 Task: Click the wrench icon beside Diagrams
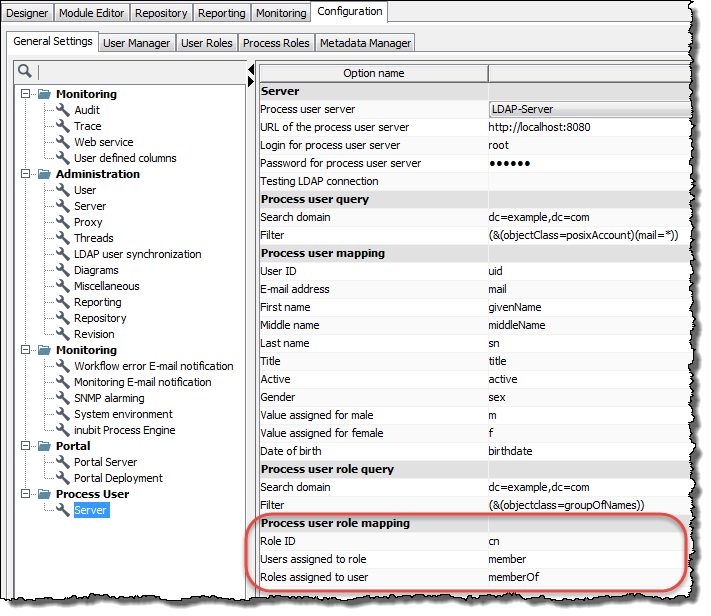coord(63,270)
